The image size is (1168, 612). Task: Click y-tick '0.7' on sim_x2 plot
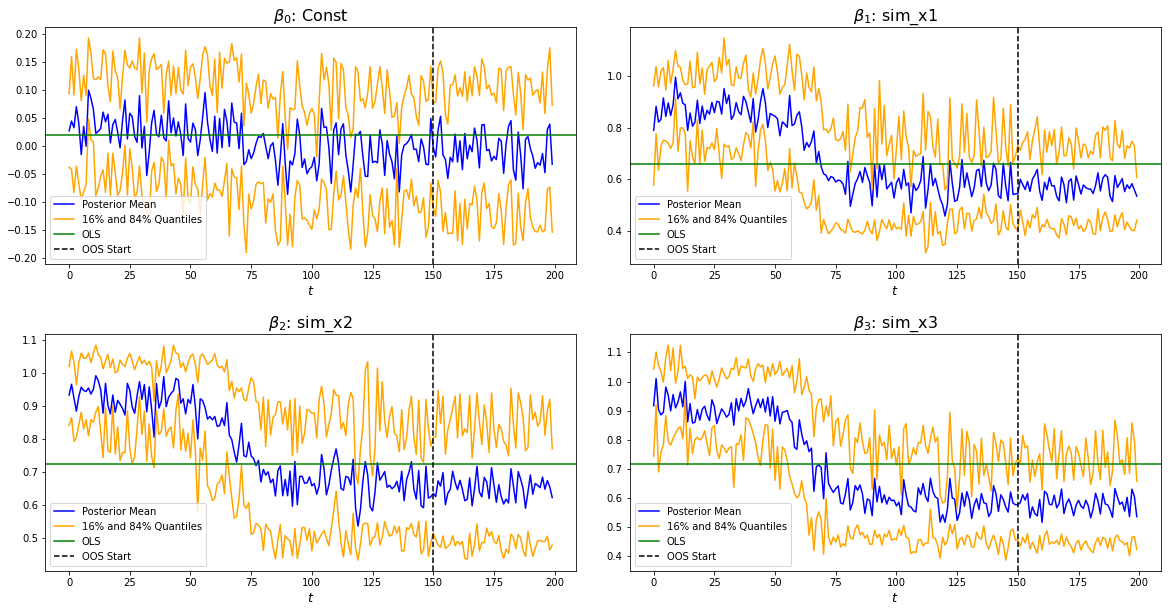pyautogui.click(x=30, y=472)
